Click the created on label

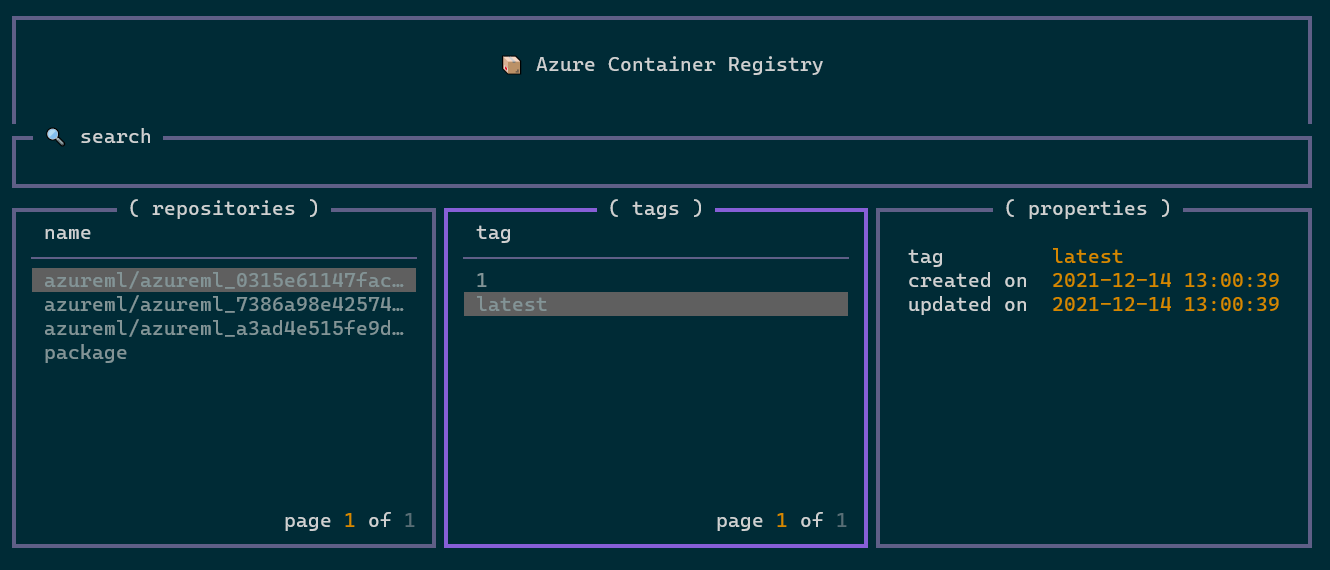click(x=968, y=281)
